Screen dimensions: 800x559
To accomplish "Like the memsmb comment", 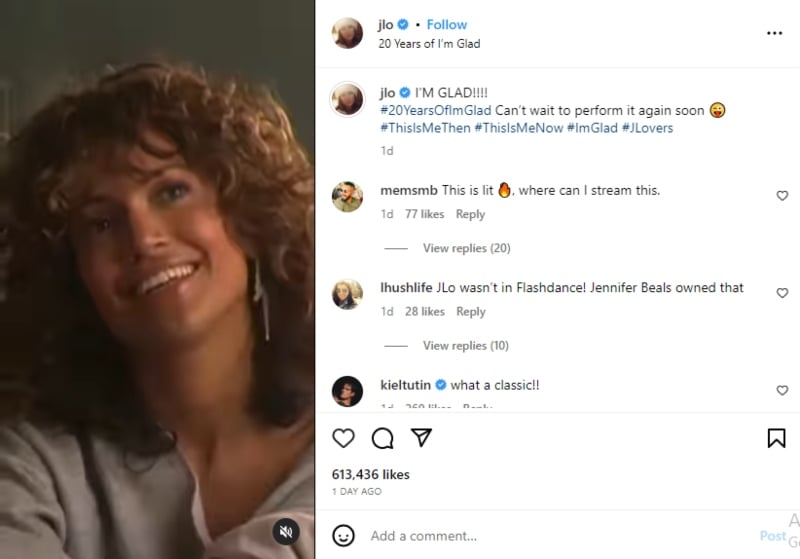I will 782,196.
